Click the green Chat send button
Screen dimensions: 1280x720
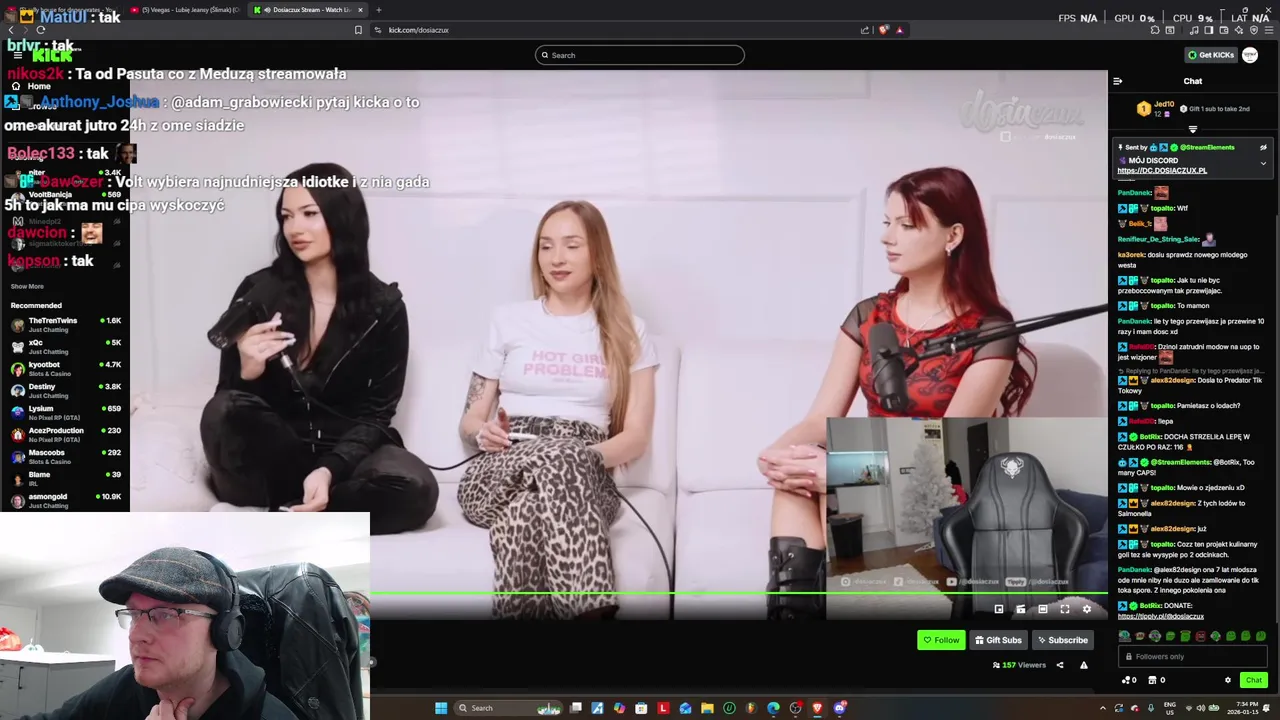pyautogui.click(x=1253, y=680)
